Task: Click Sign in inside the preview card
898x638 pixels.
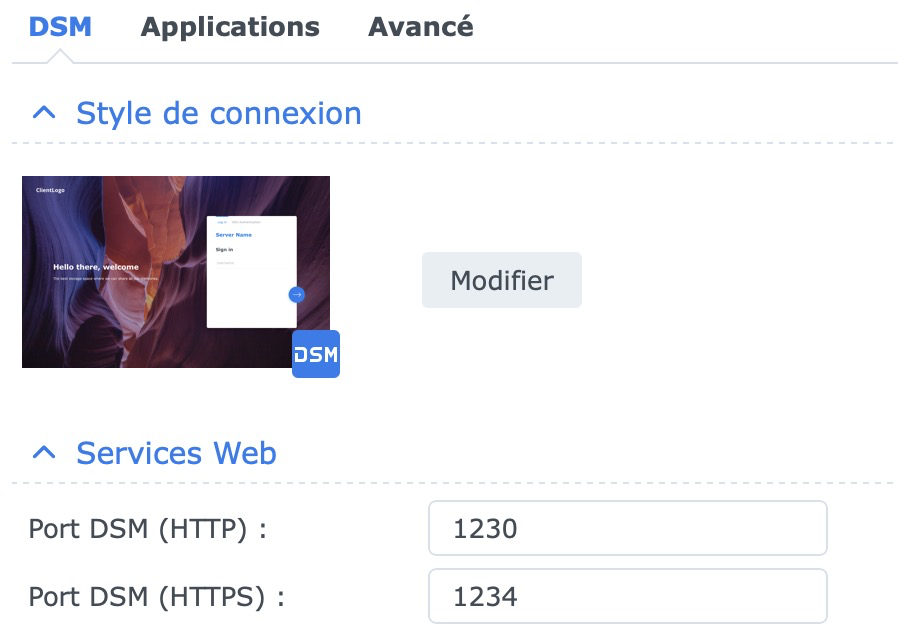Action: click(224, 250)
